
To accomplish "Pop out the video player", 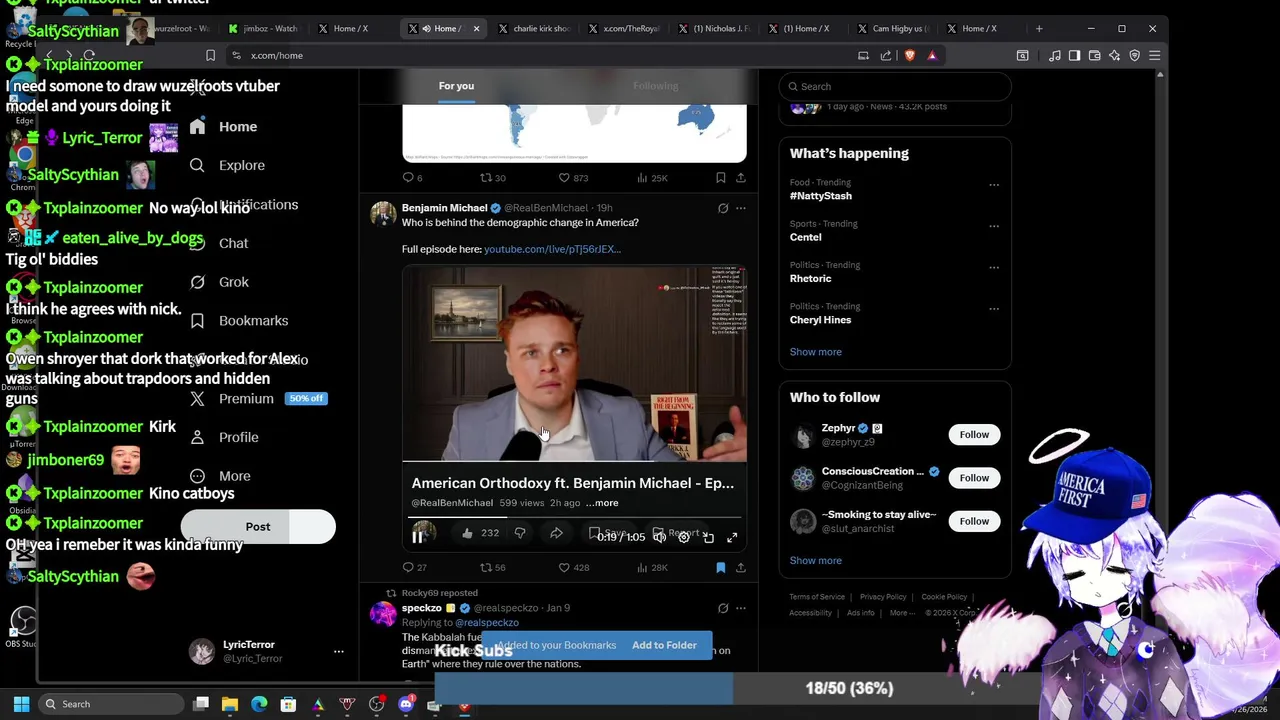I will tap(708, 537).
